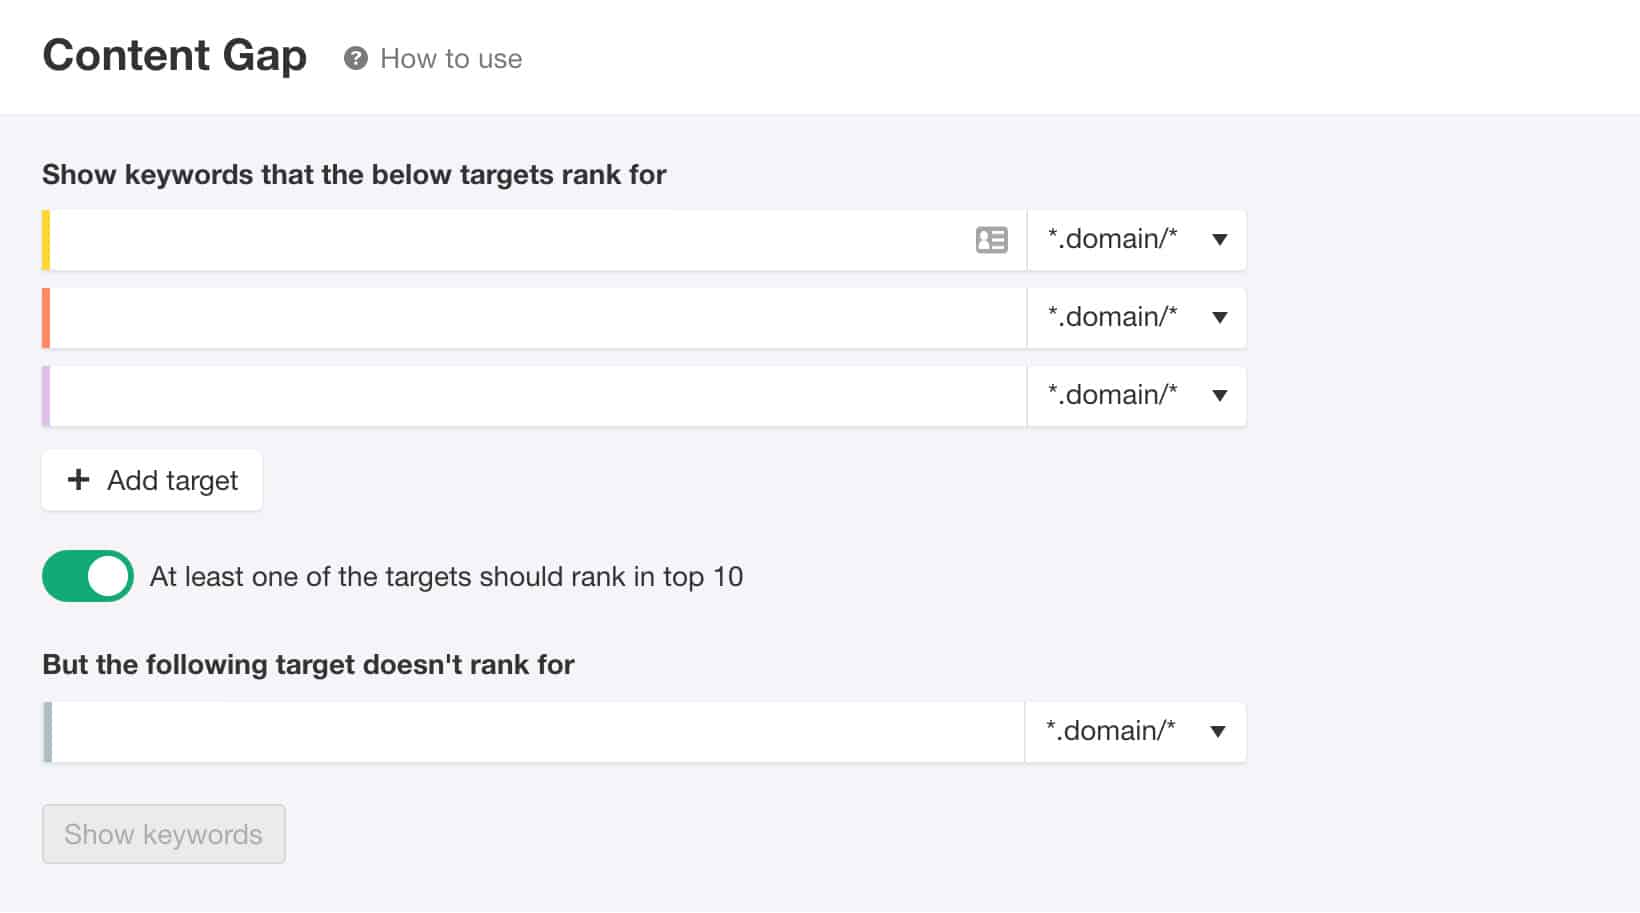Open the orange target's *.domain/* mode dropdown
1640x913 pixels.
[1136, 318]
